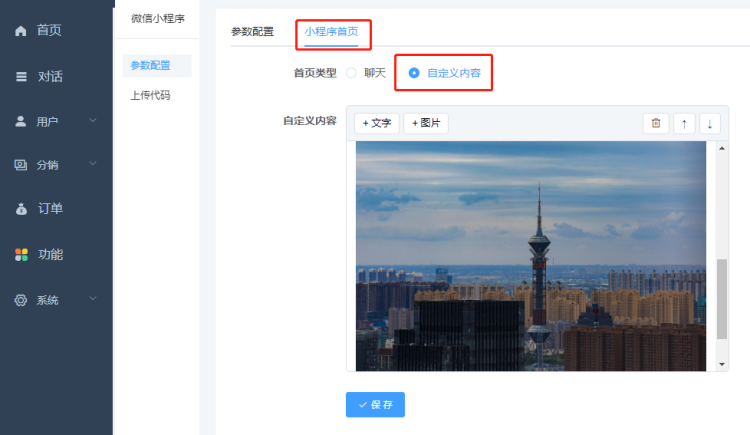Select the 自定义内容 radio option
Viewport: 750px width, 435px height.
point(414,73)
